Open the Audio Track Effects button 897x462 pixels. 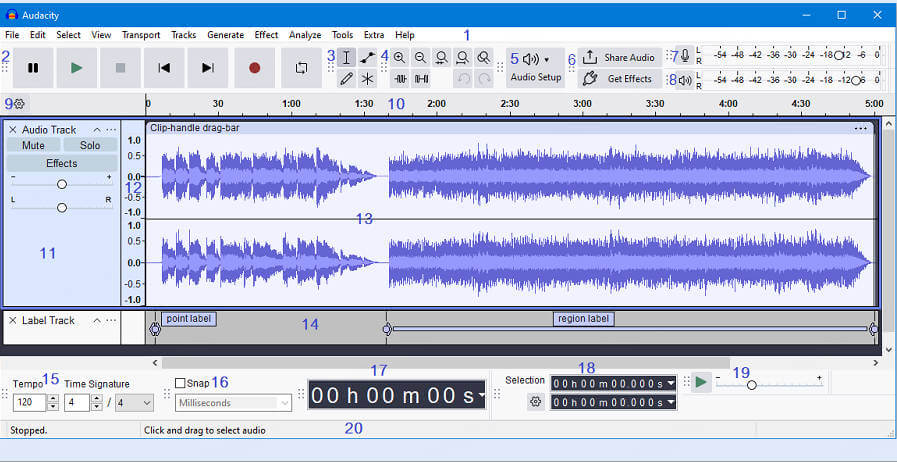click(x=62, y=164)
